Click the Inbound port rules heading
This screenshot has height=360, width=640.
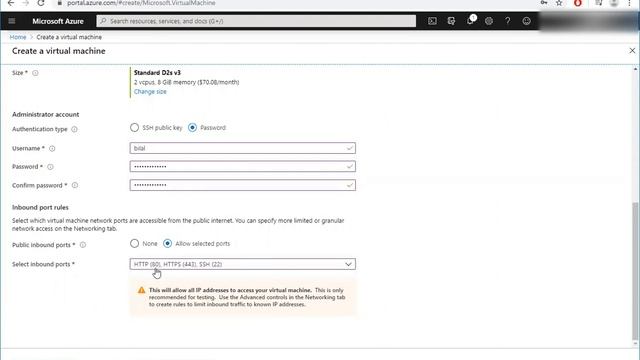tap(40, 207)
